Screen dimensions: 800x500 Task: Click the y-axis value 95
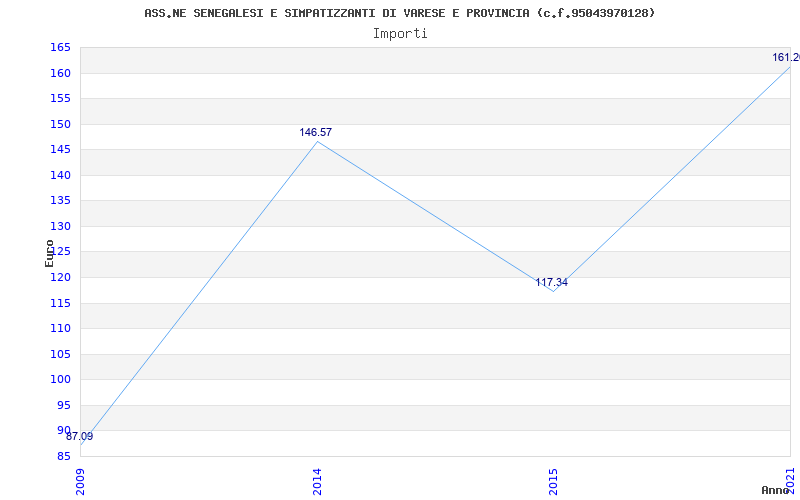tap(64, 405)
